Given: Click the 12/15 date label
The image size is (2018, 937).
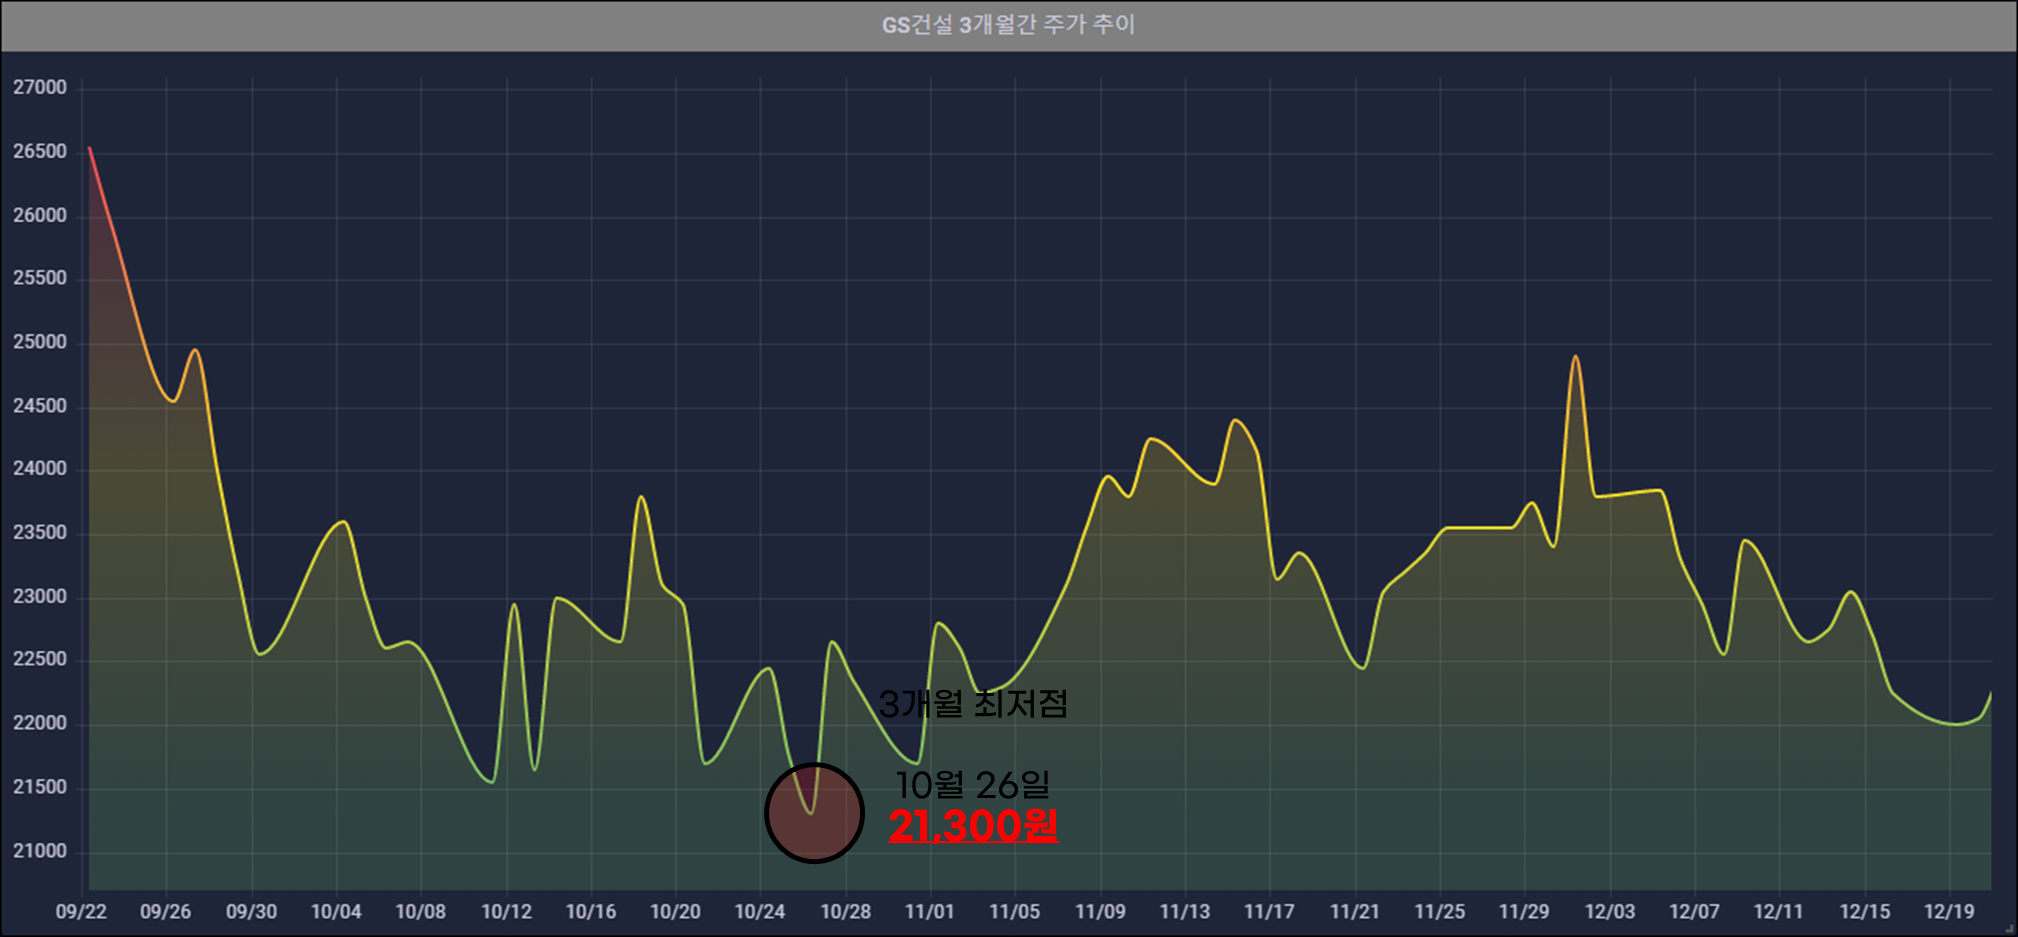Looking at the screenshot, I should [x=1865, y=912].
